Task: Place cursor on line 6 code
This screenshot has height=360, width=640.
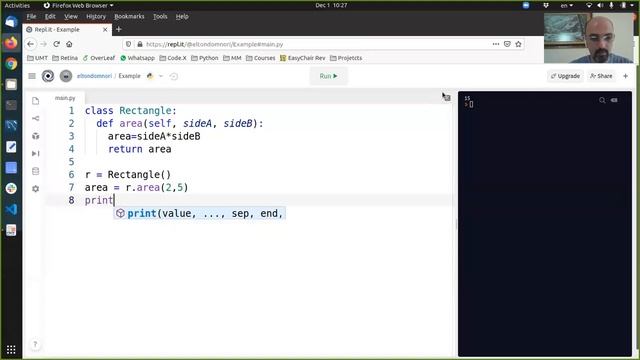Action: click(128, 175)
